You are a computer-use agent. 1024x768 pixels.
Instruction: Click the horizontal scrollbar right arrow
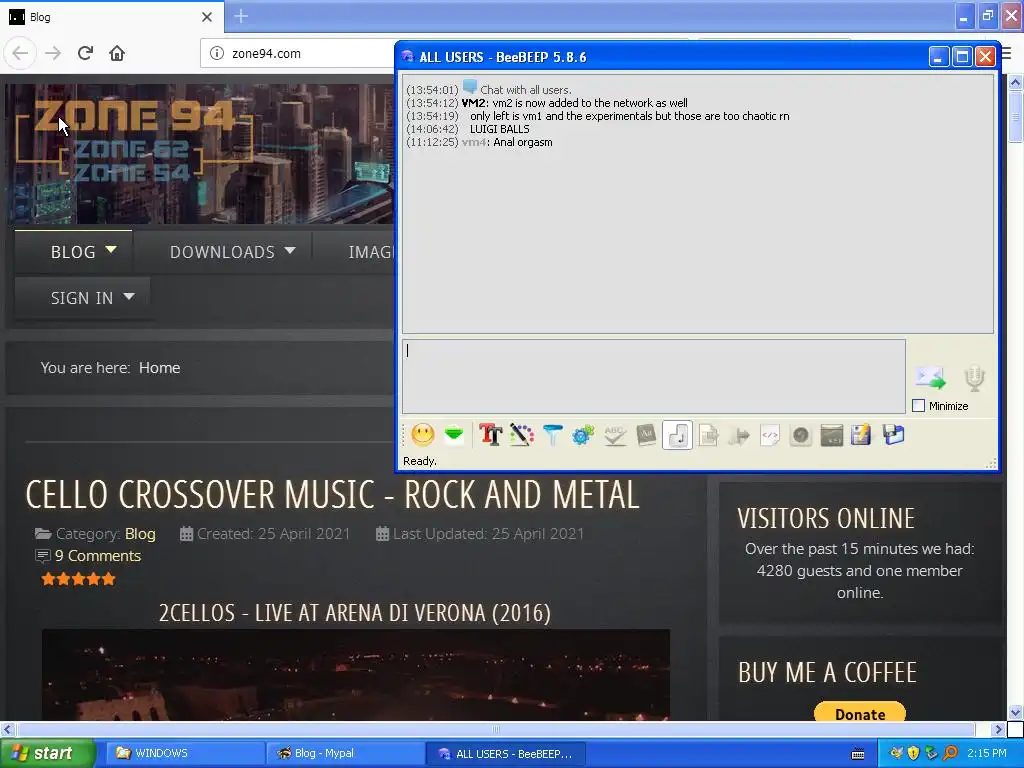coord(998,729)
